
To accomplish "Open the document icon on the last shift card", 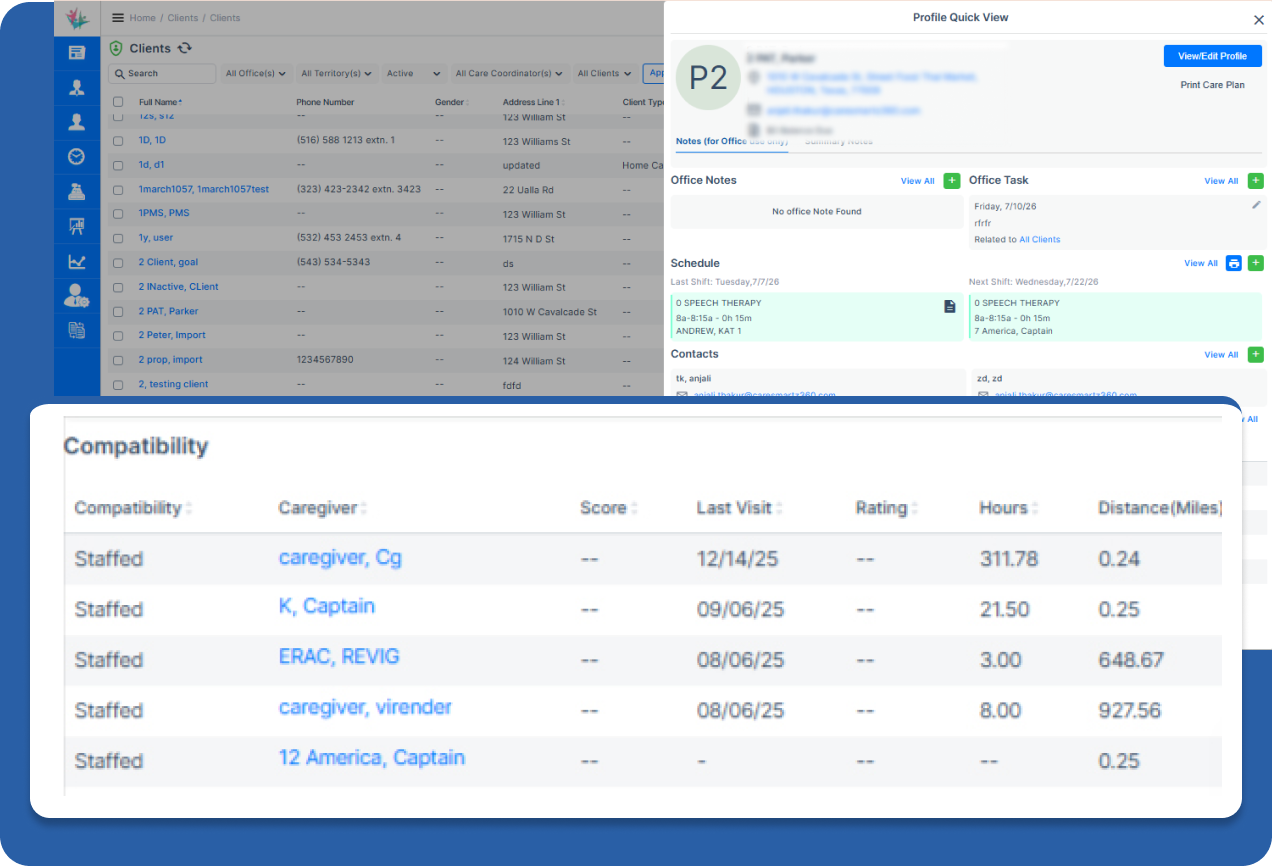I will point(950,307).
